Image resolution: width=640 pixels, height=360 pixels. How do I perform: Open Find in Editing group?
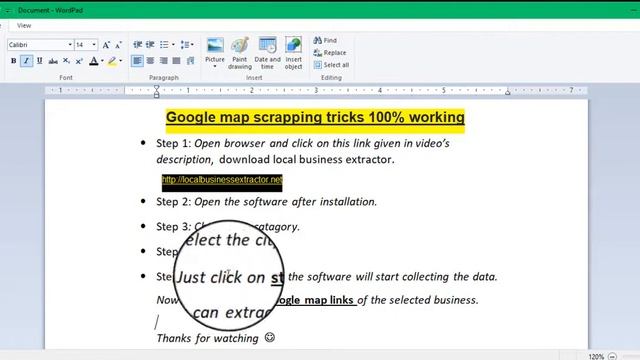click(325, 40)
